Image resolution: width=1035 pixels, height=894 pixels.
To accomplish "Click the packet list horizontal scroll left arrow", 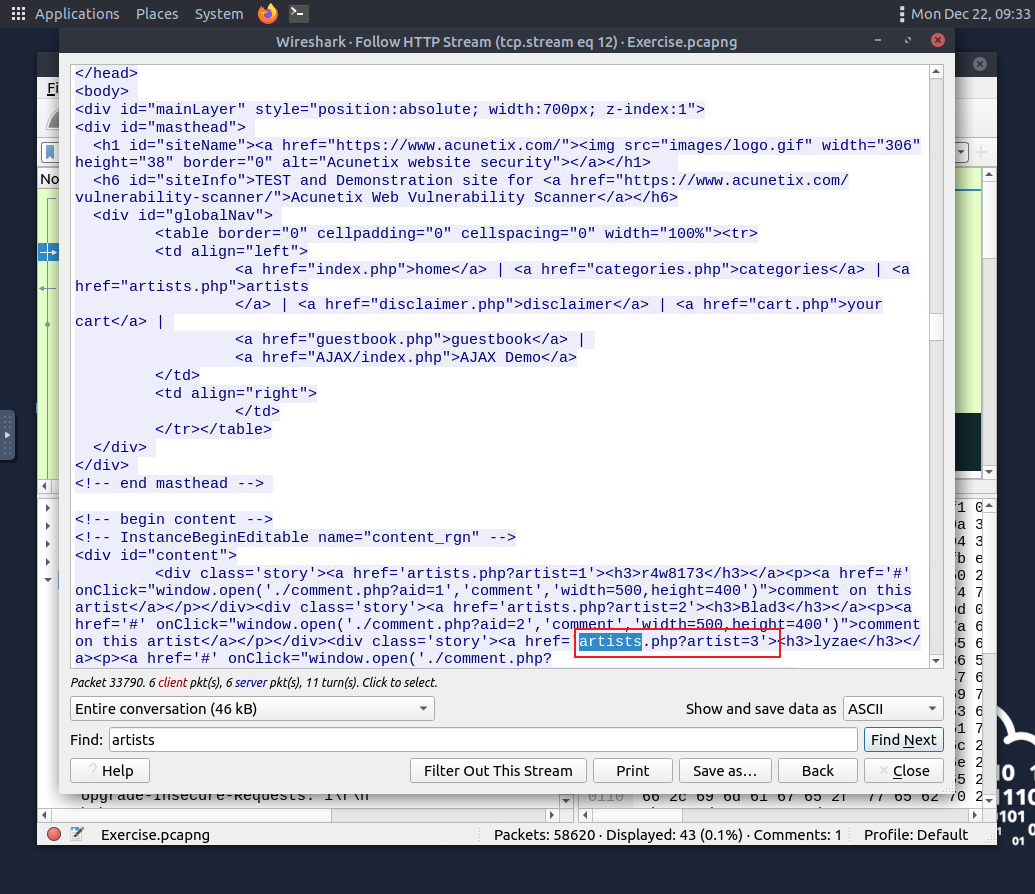I will pos(44,486).
